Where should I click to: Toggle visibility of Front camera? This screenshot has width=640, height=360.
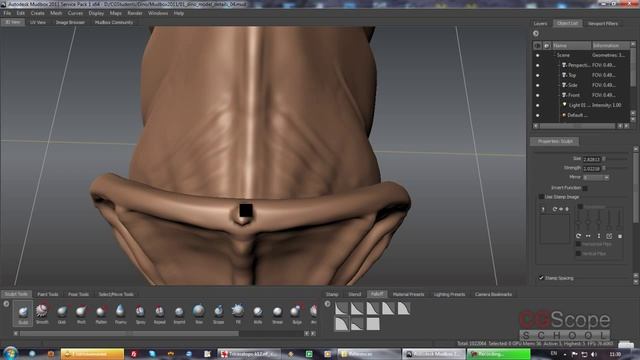(x=538, y=95)
